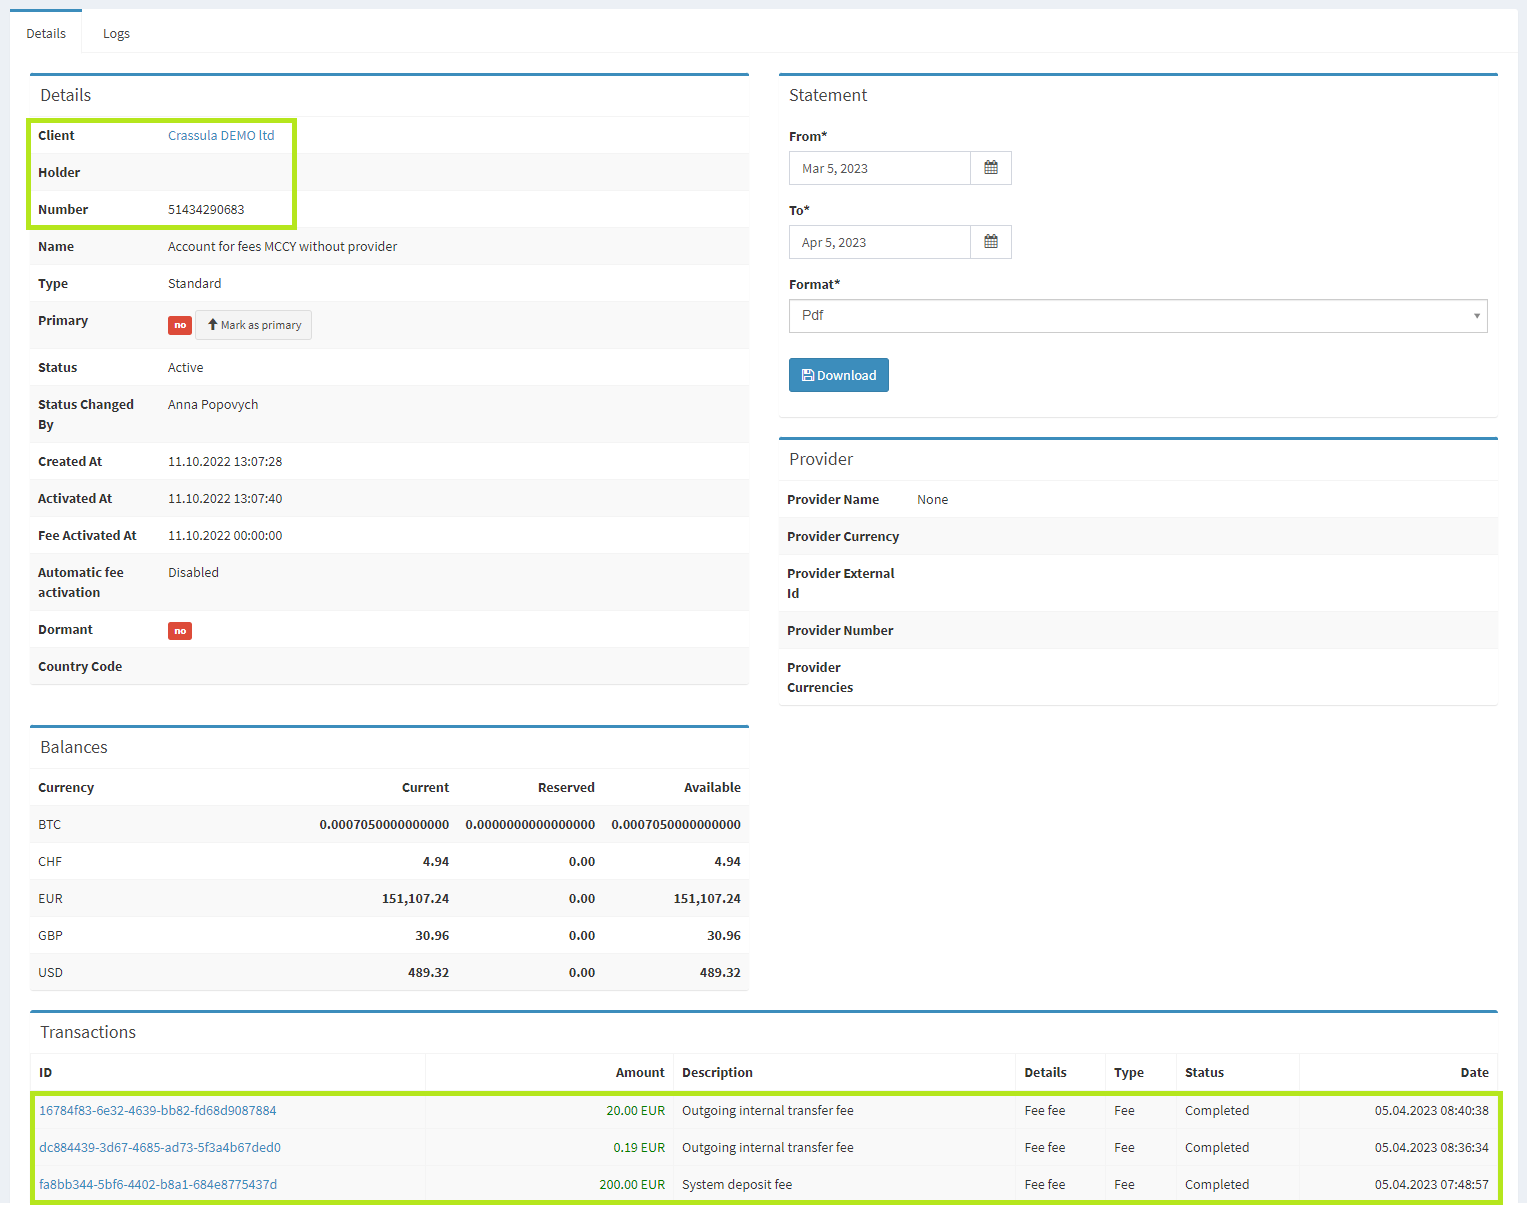Image resolution: width=1527 pixels, height=1205 pixels.
Task: Select the EUR row in Balances table
Action: point(389,899)
